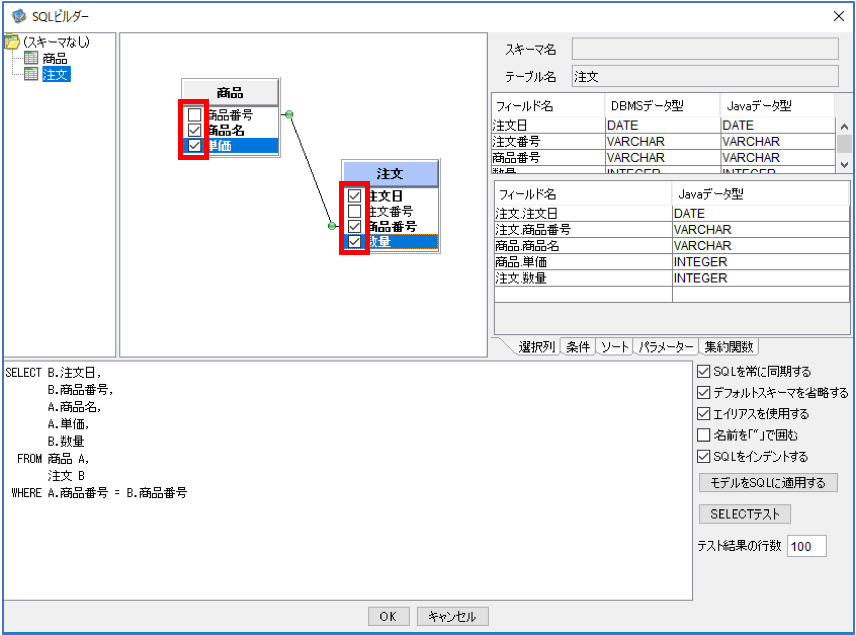Uncheck the 数量 checkbox in 注文 table
This screenshot has height=635, width=856.
[x=354, y=241]
